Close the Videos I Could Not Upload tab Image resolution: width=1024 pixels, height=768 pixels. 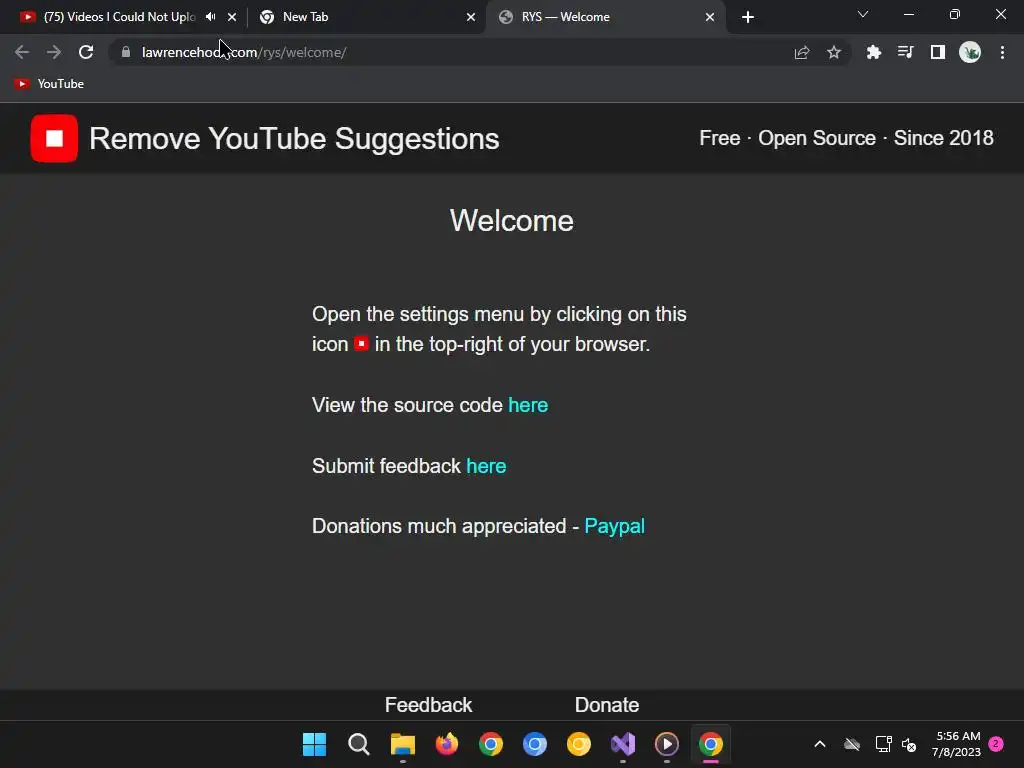coord(232,17)
